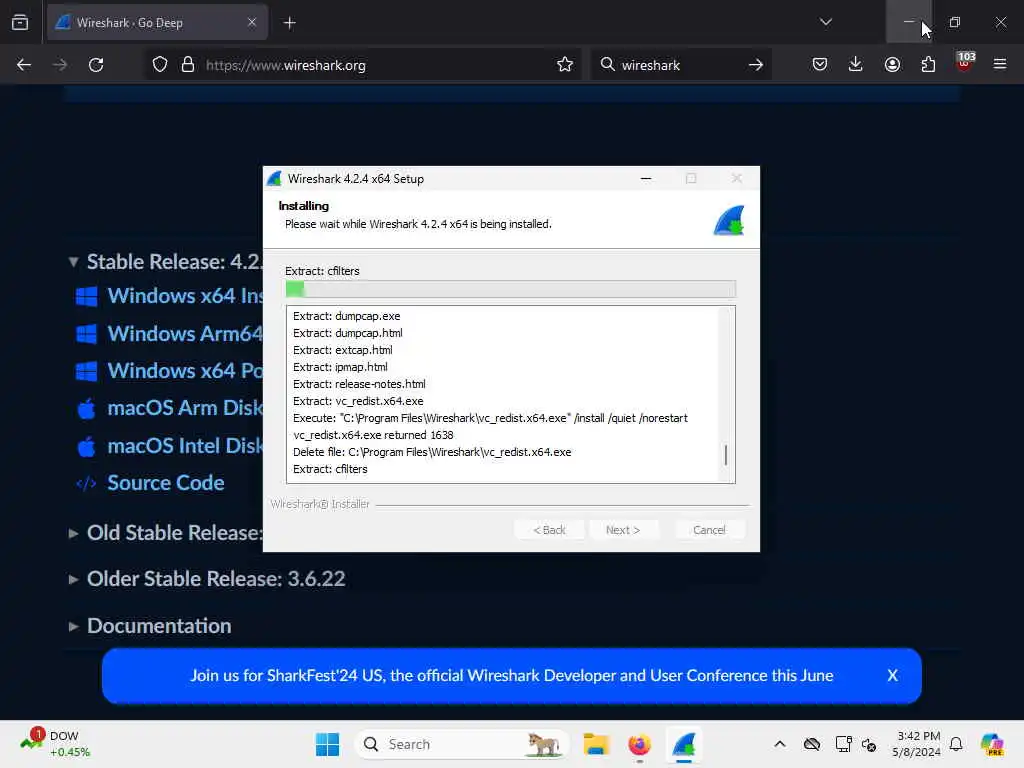Show hidden system tray icons

[x=780, y=744]
